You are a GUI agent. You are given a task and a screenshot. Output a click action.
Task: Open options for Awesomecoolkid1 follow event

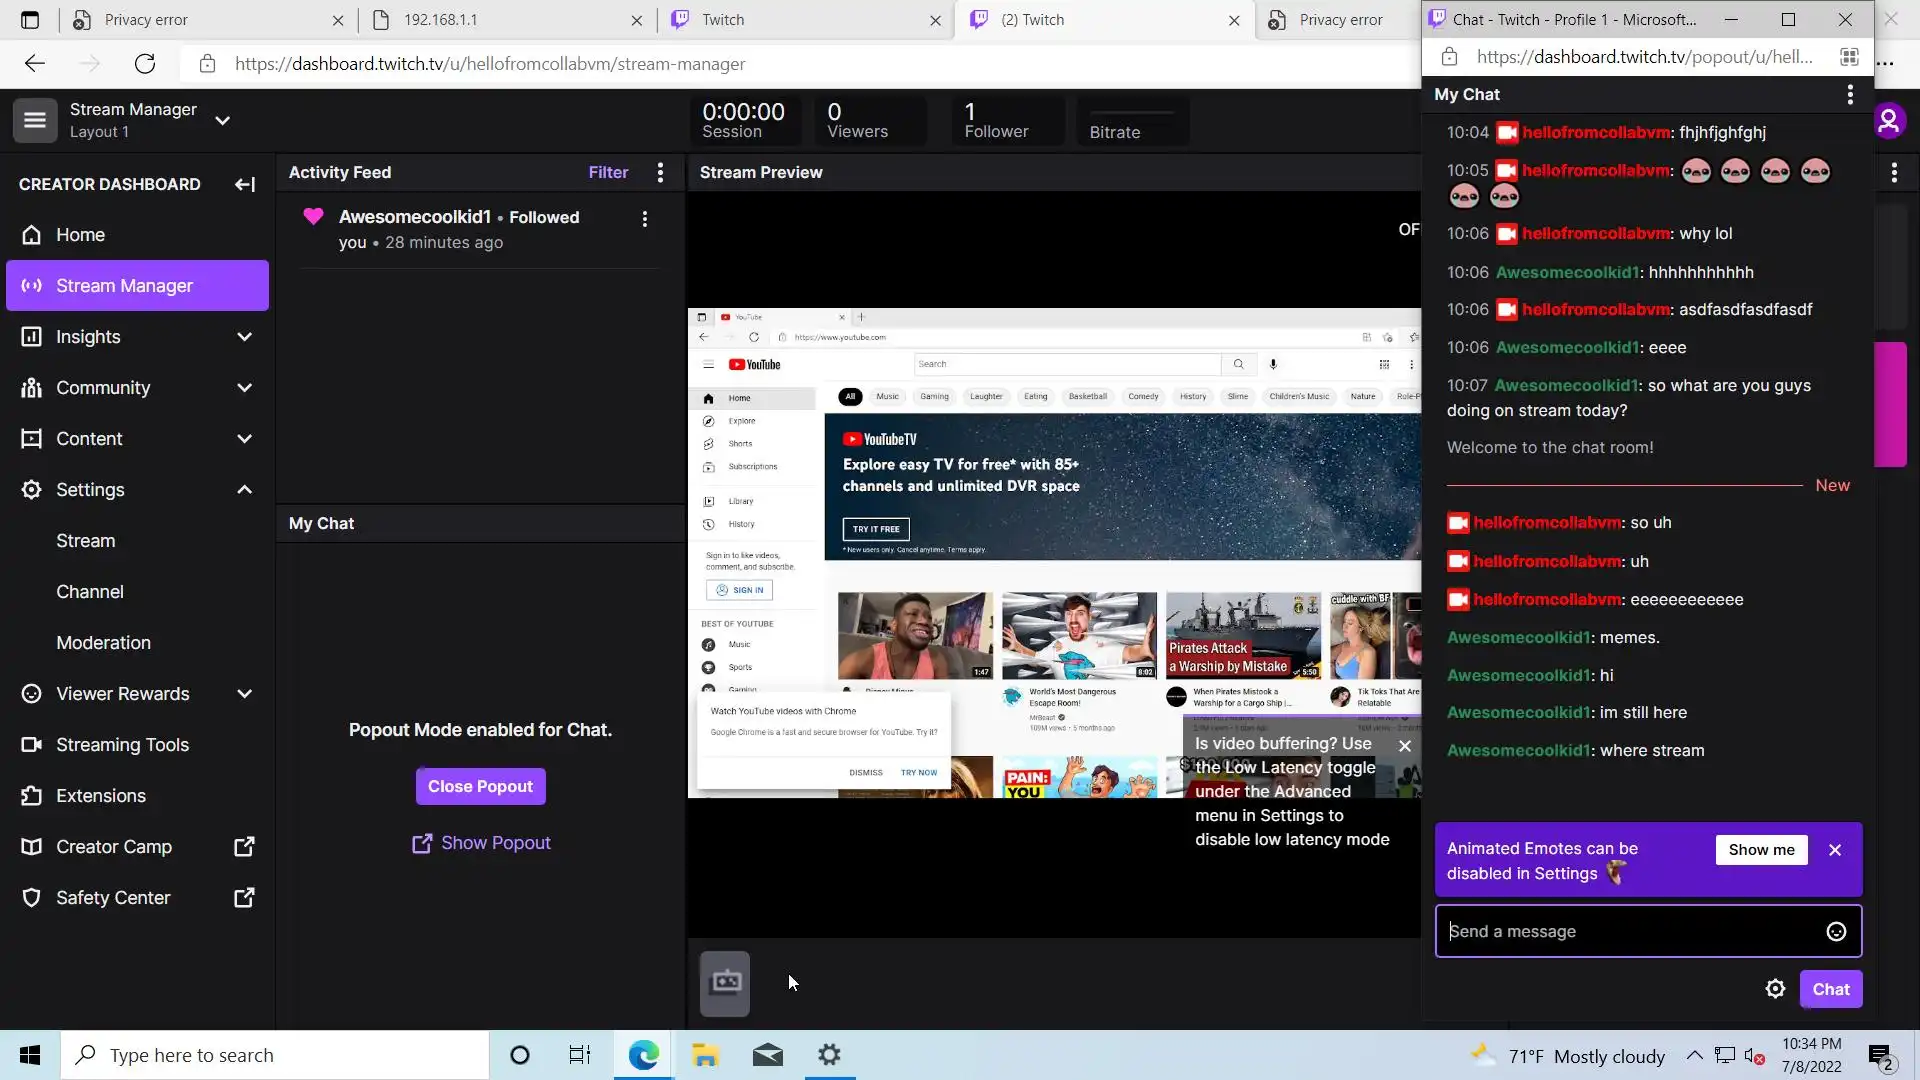(645, 219)
